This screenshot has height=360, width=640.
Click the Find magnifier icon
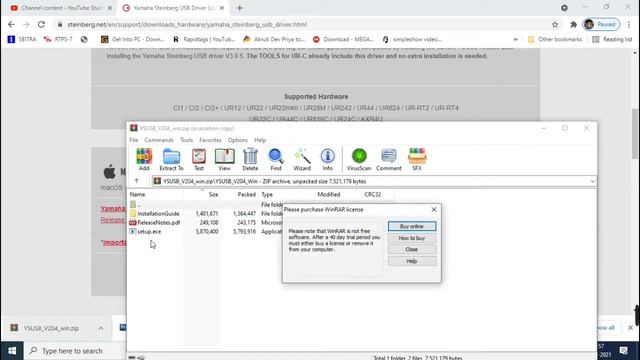tap(276, 159)
